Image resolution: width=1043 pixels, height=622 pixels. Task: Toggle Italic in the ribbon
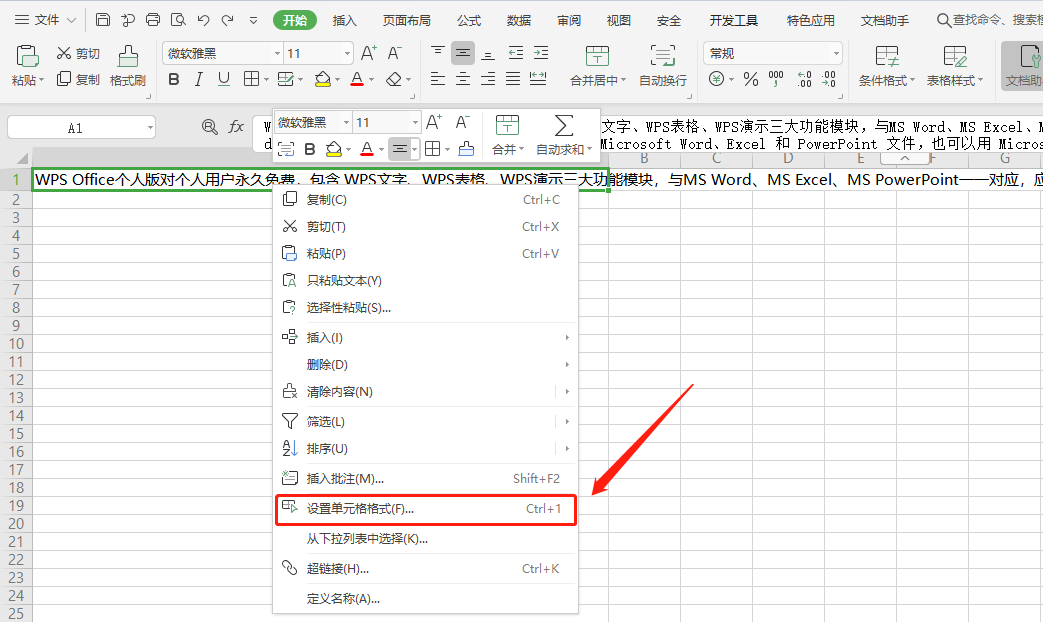[198, 80]
